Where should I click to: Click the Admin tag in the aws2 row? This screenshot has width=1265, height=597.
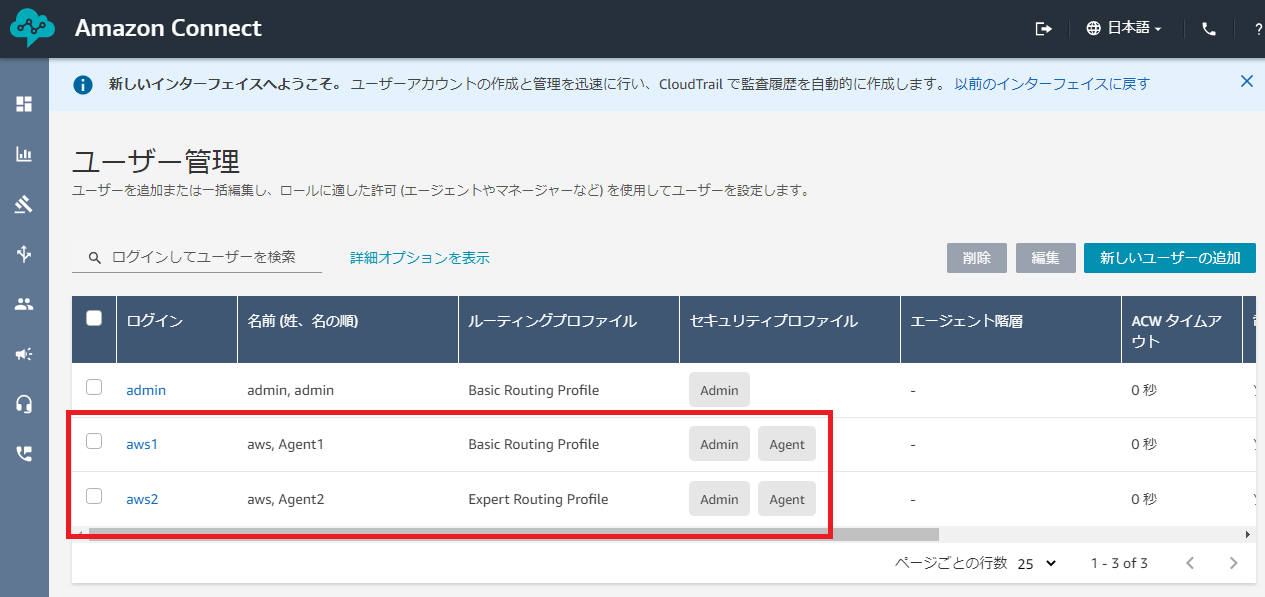[719, 499]
